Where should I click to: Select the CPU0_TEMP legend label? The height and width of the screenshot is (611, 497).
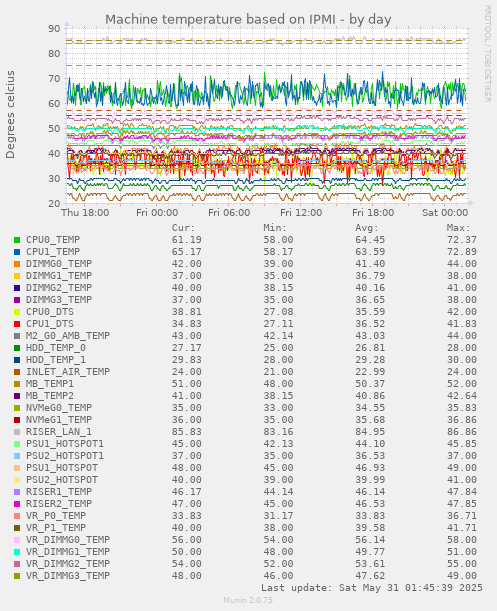pyautogui.click(x=53, y=240)
